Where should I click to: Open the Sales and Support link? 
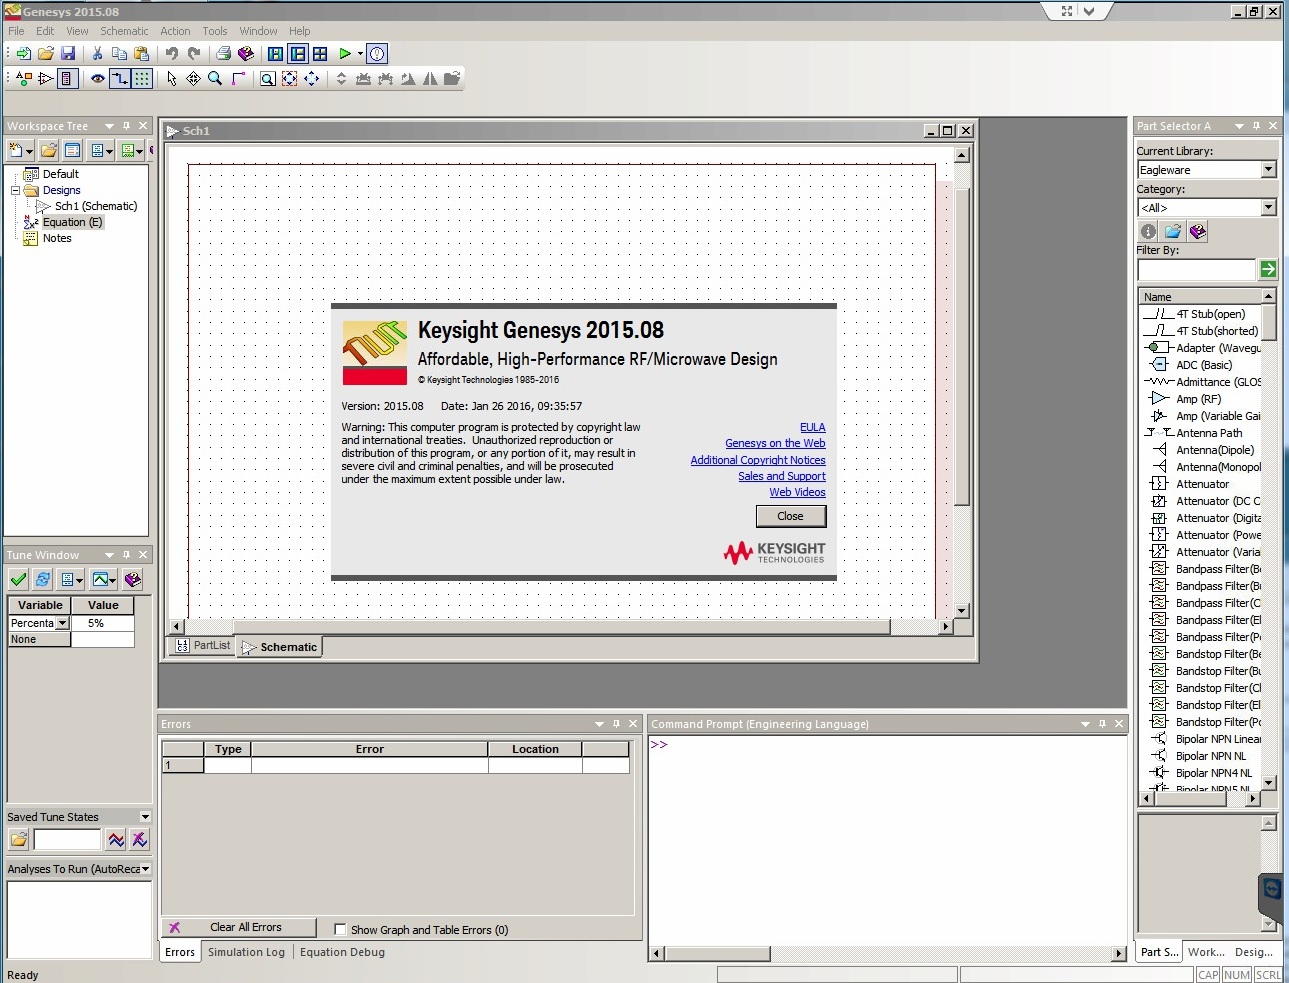(781, 476)
